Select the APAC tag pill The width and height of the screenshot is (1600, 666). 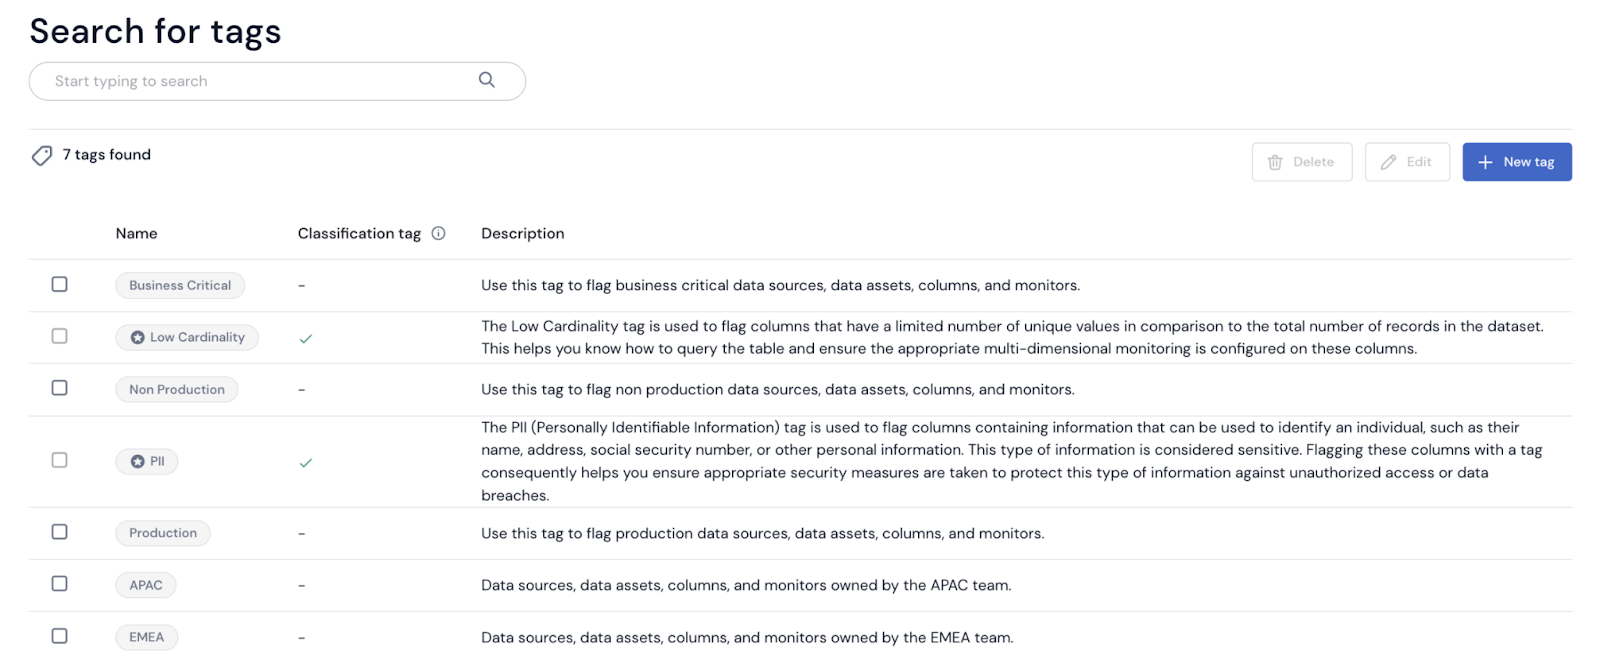pyautogui.click(x=145, y=584)
